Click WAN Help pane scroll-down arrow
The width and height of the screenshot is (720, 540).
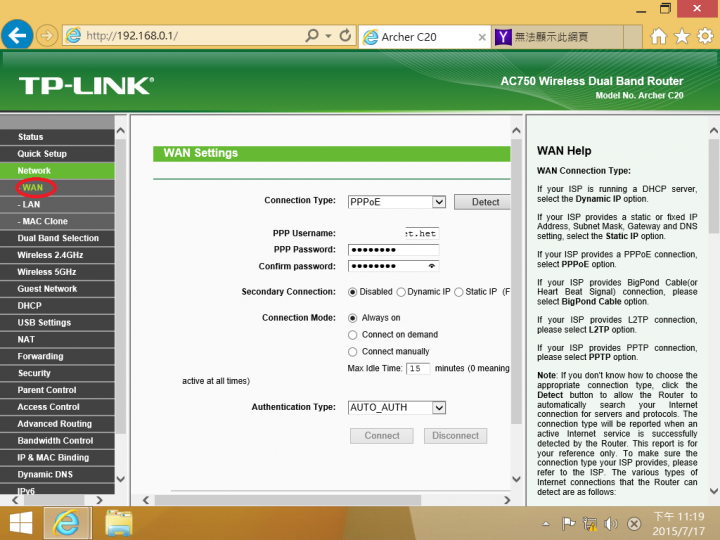coord(714,491)
